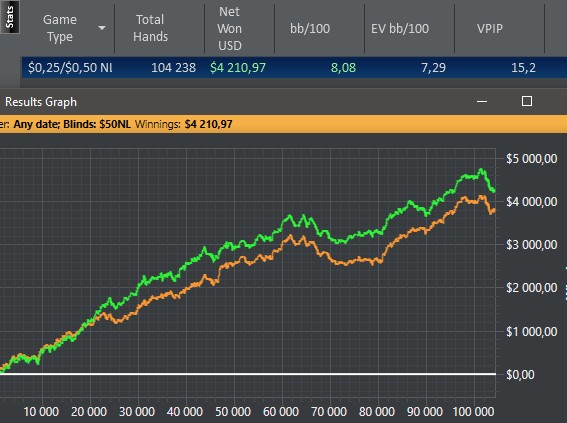Image resolution: width=567 pixels, height=423 pixels.
Task: Click the $5 000,00 axis label
Action: coord(532,159)
